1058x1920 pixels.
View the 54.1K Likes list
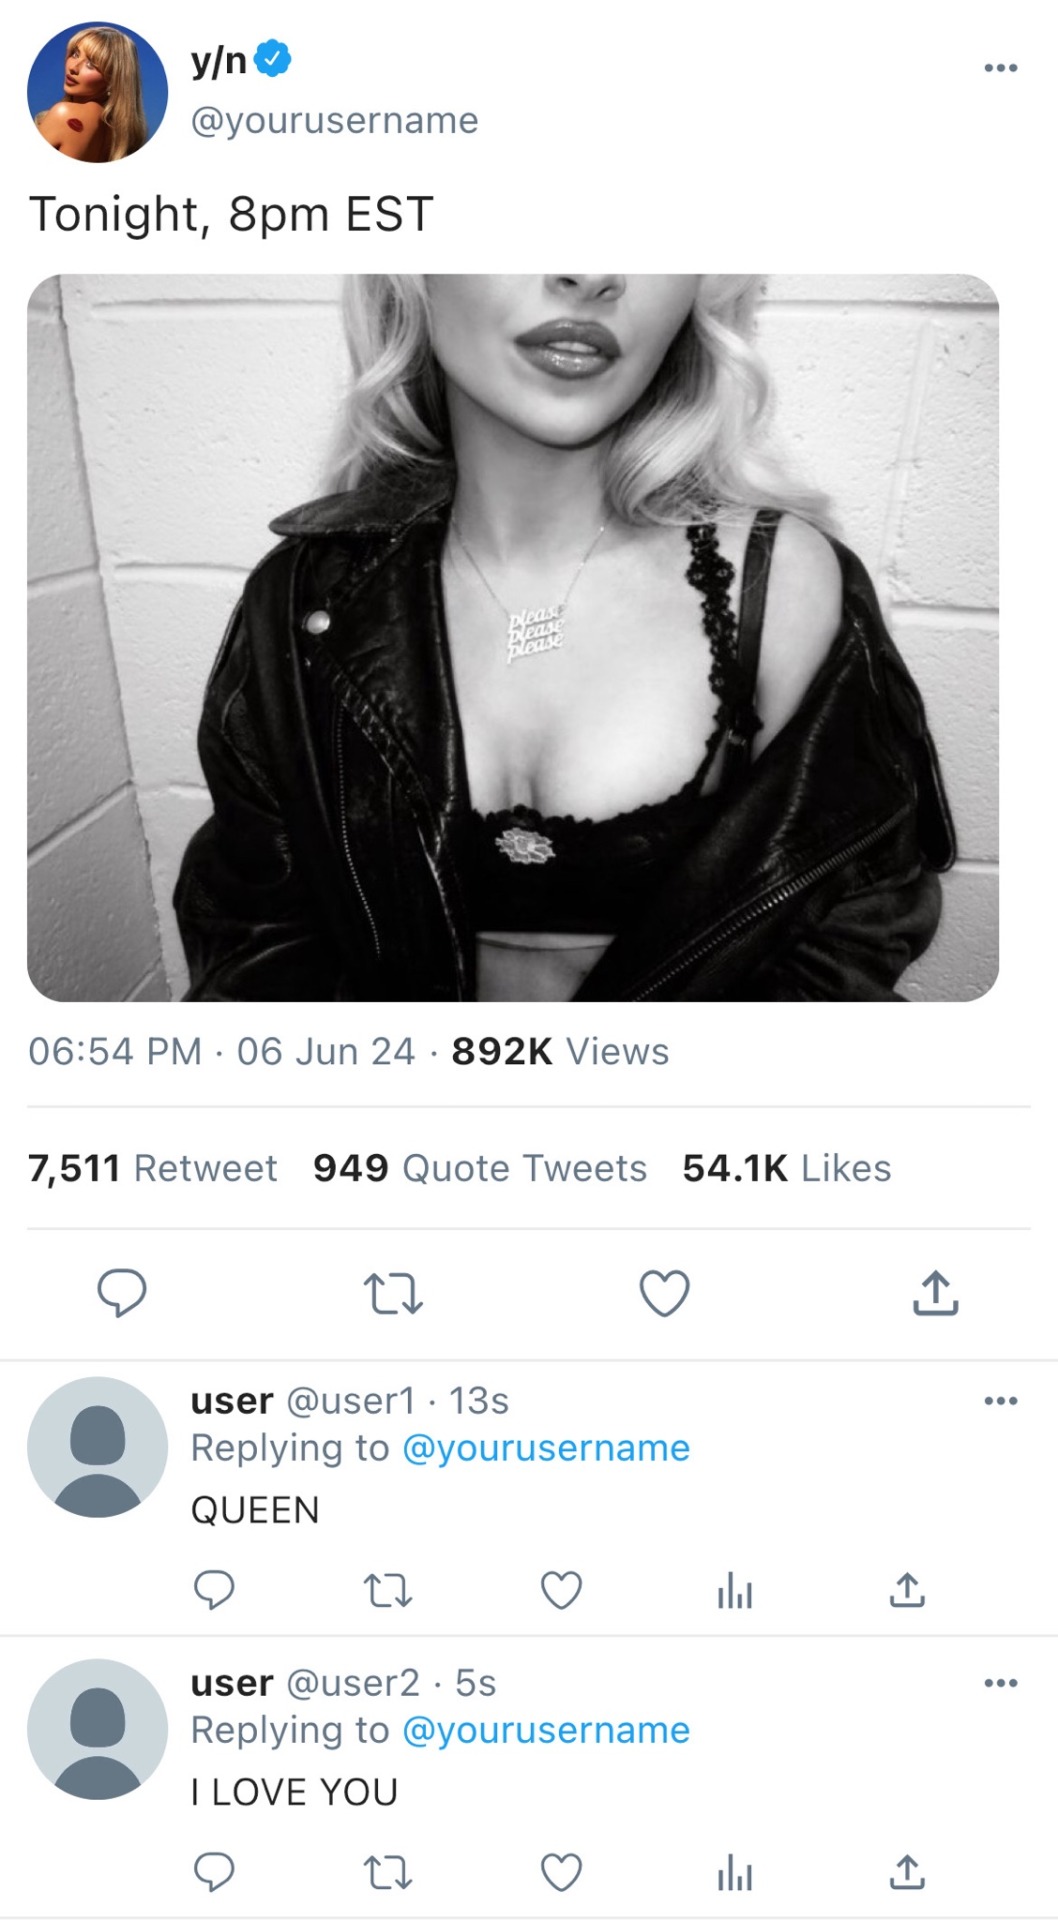[x=786, y=1168]
